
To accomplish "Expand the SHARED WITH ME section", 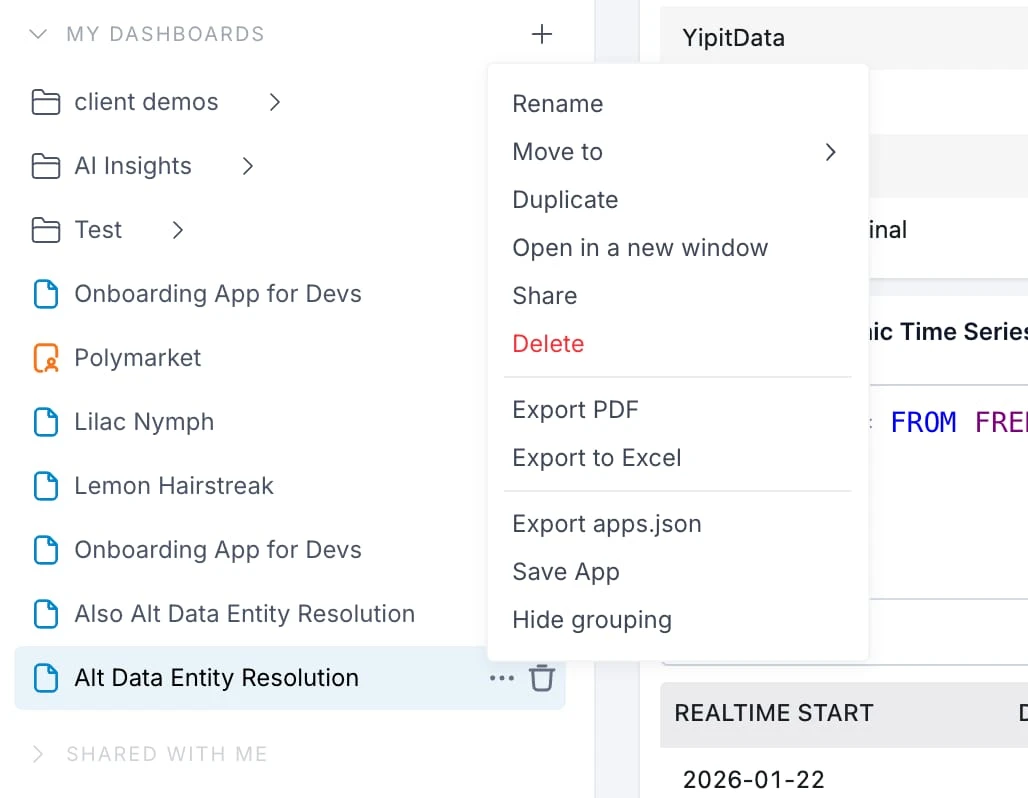I will (x=40, y=754).
